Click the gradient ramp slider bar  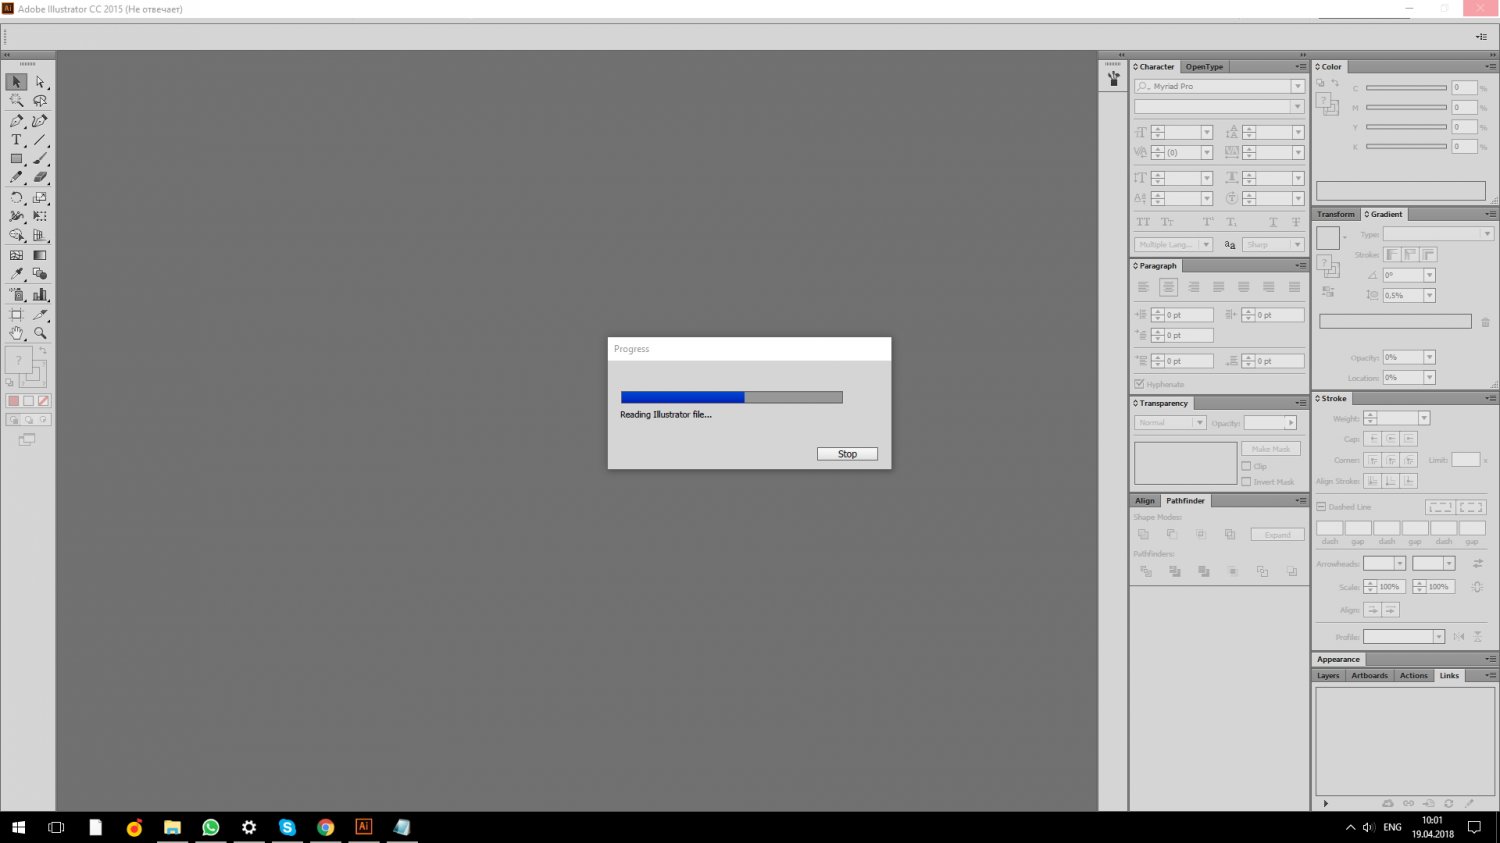[1395, 322]
